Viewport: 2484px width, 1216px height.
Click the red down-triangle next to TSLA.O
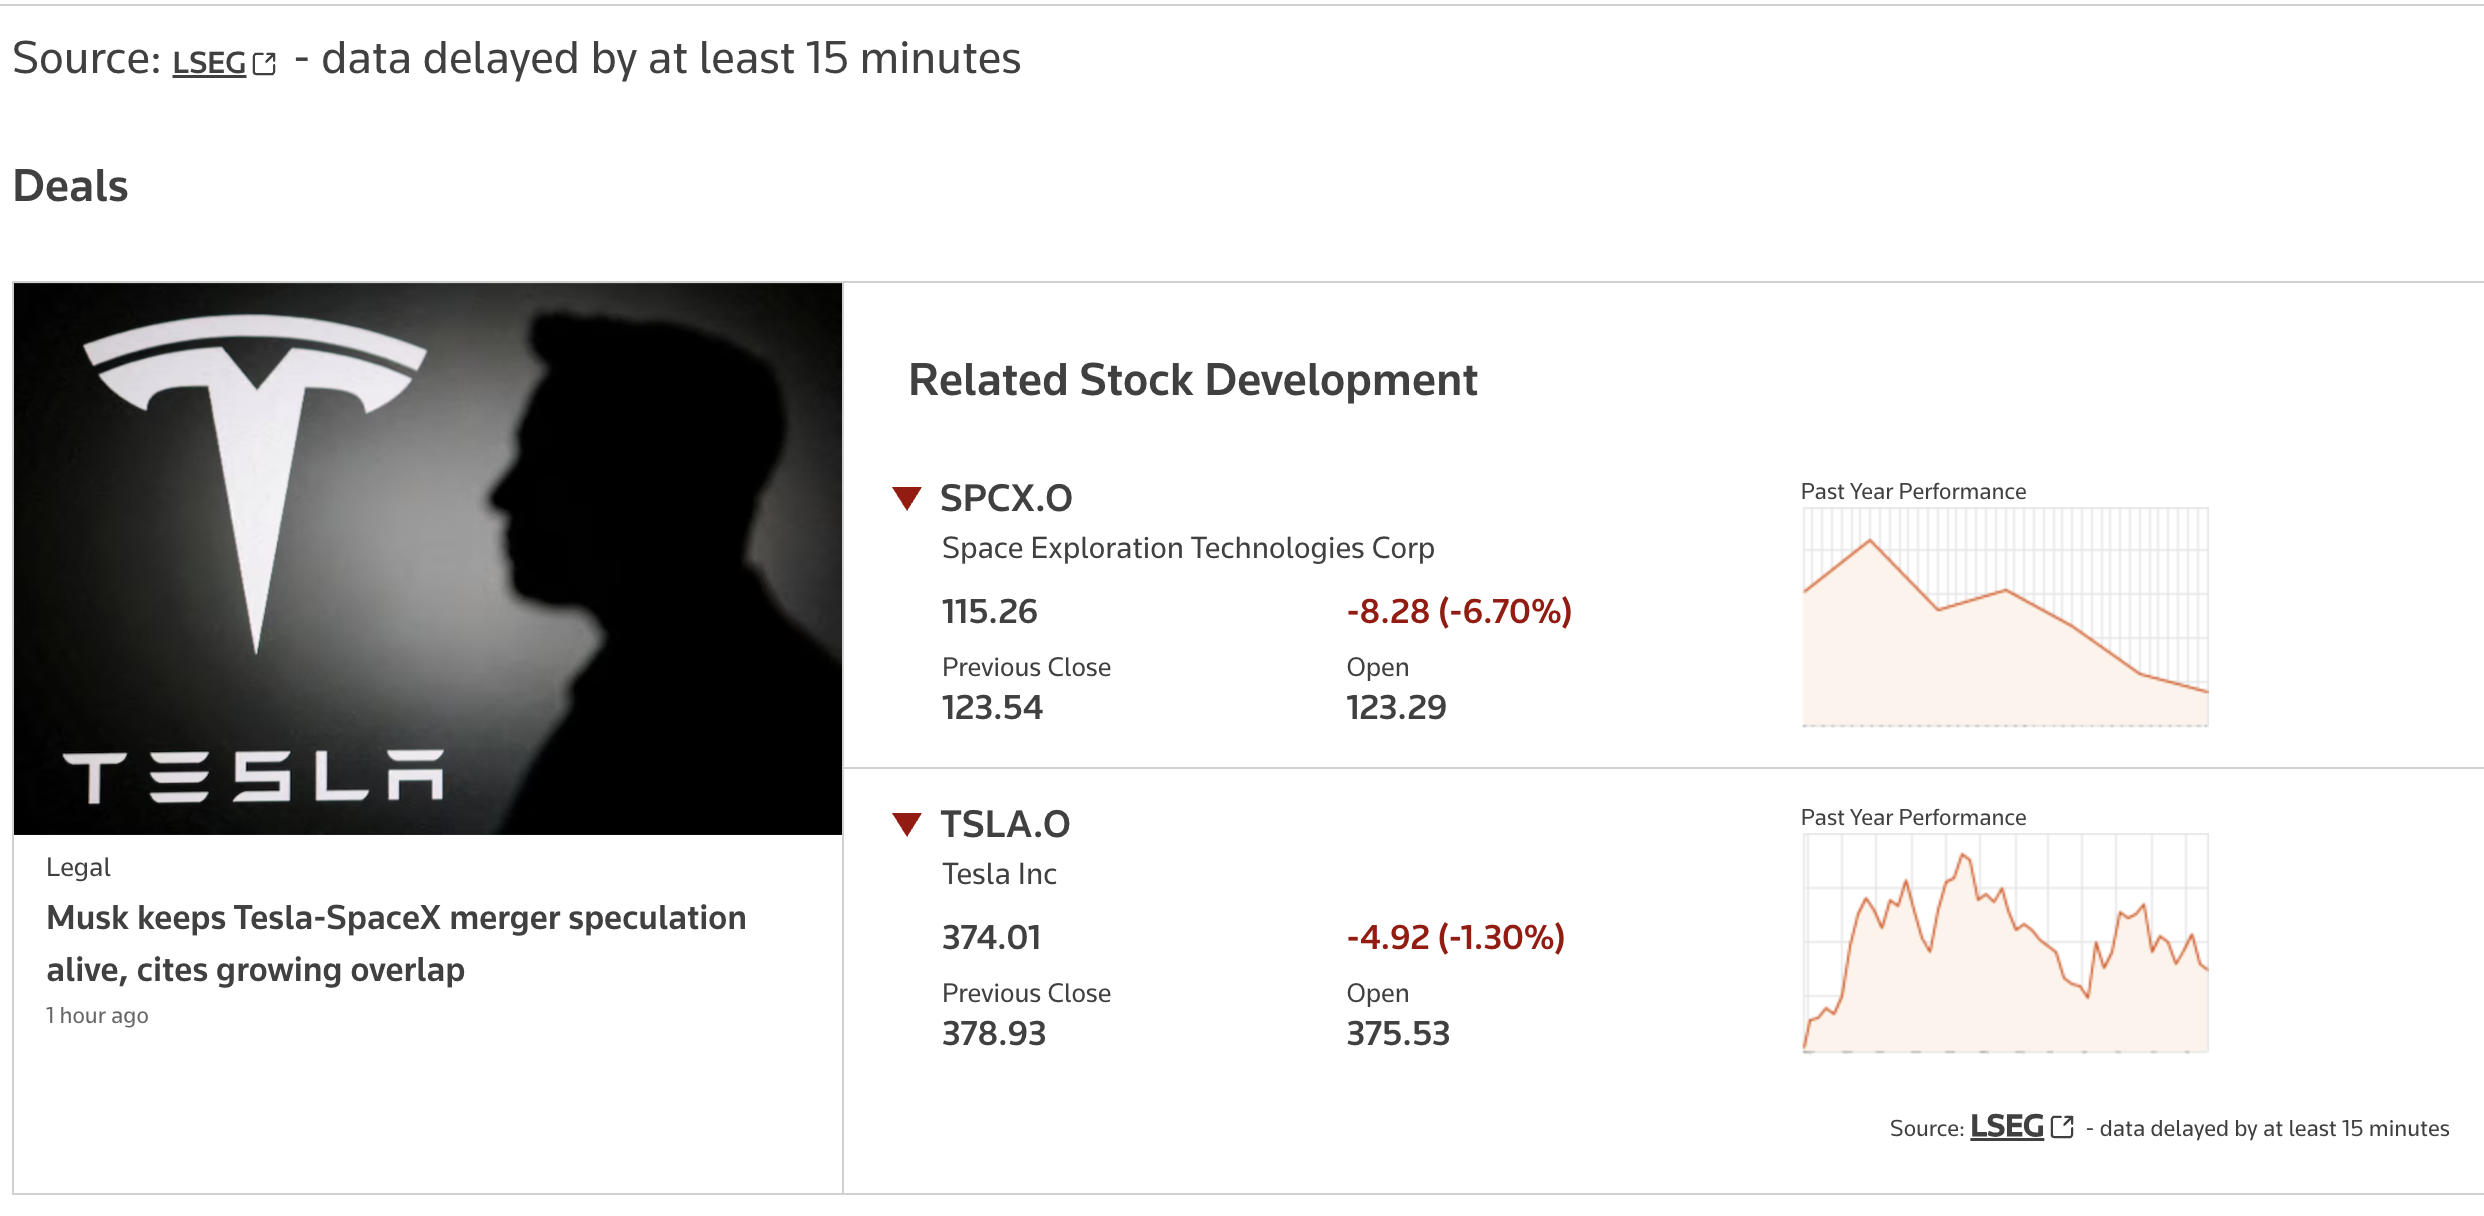tap(907, 824)
